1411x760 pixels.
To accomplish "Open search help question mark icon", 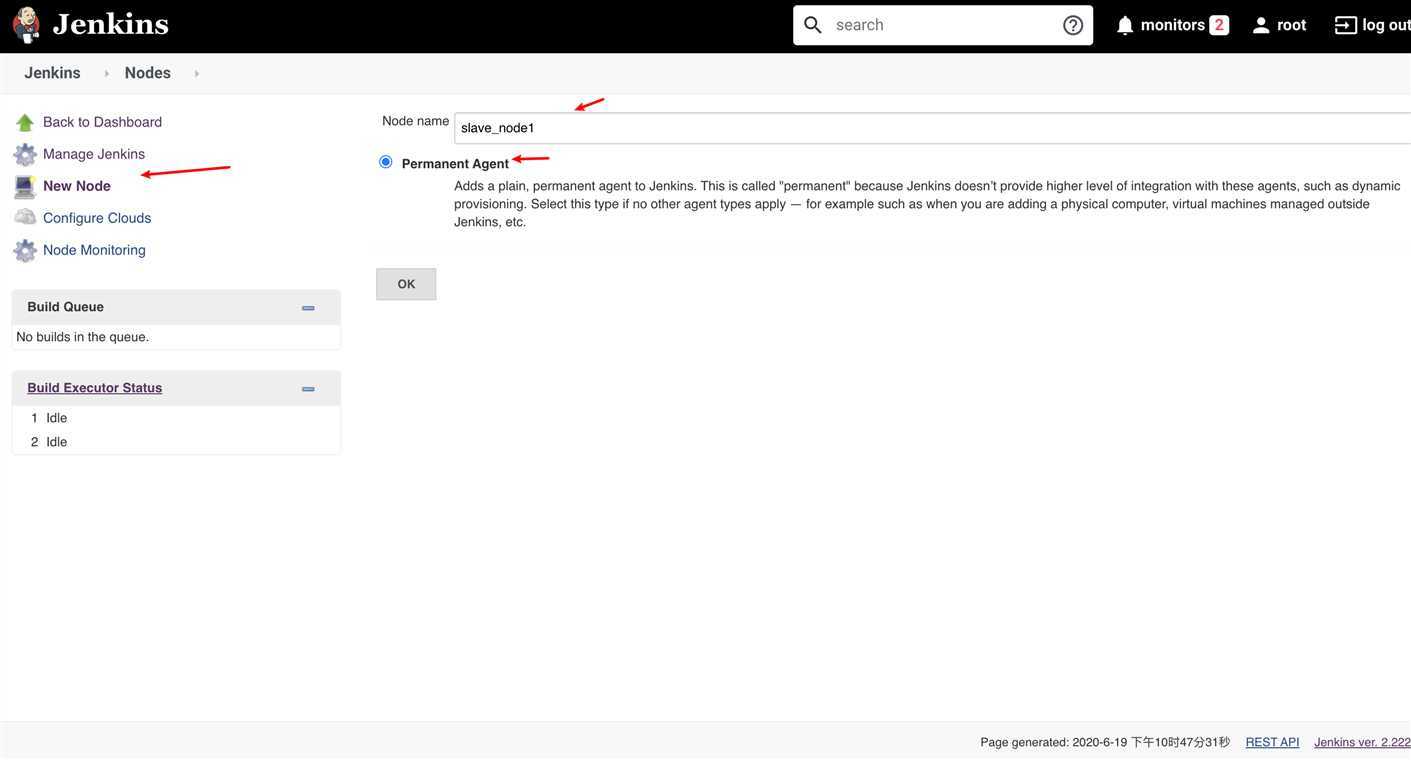I will click(x=1073, y=25).
